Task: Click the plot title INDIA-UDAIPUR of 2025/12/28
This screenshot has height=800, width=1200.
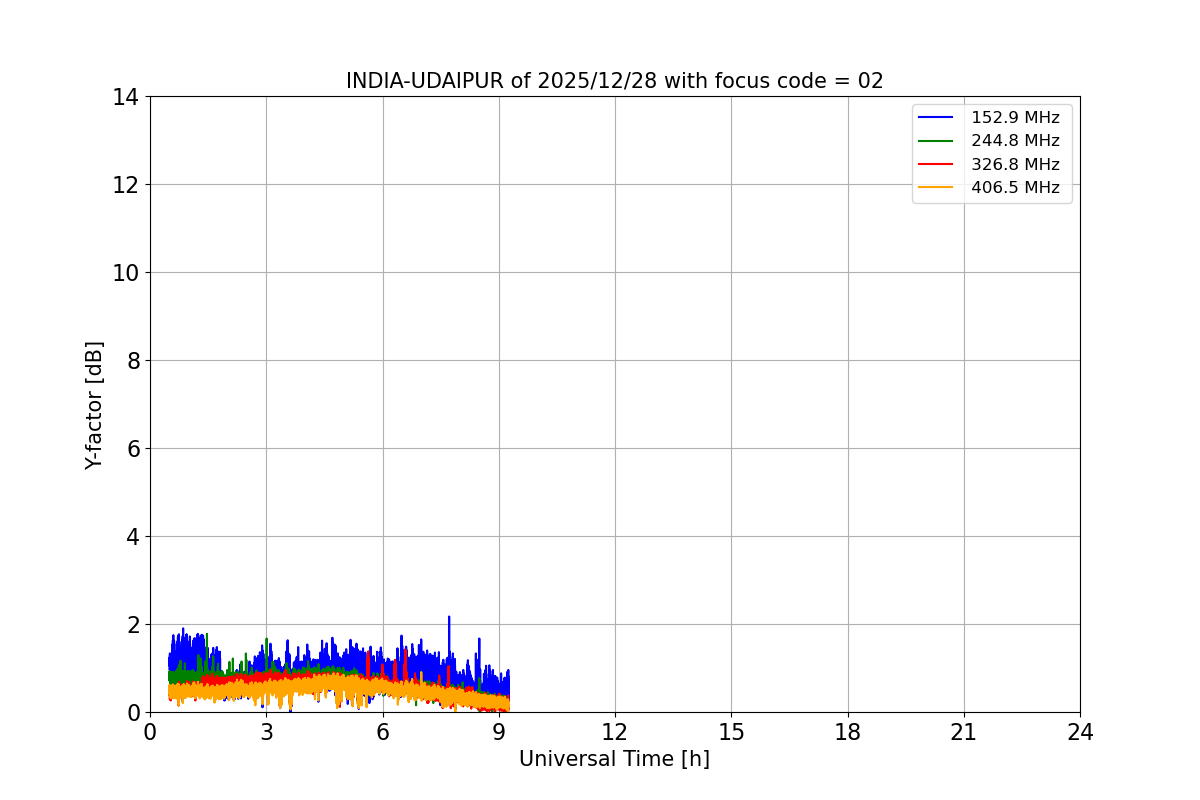Action: (615, 81)
